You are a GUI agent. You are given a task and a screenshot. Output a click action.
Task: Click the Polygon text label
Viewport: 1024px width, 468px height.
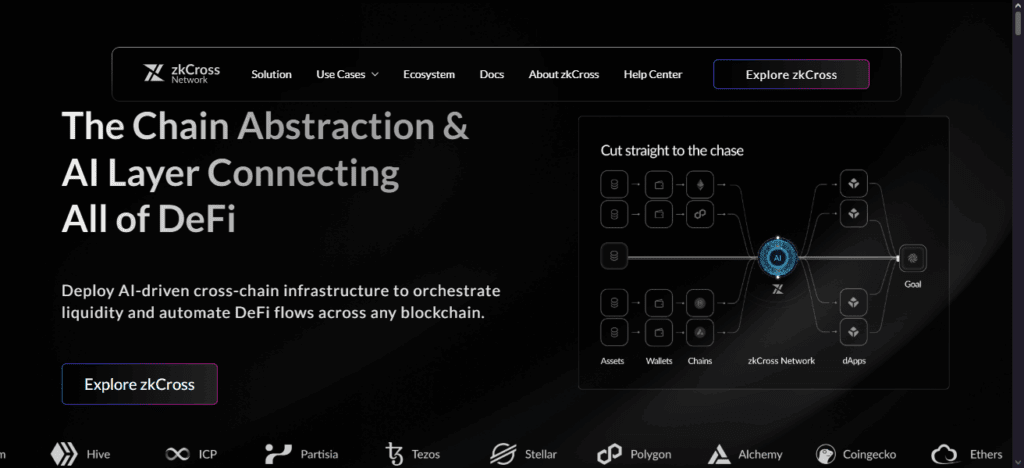click(650, 454)
